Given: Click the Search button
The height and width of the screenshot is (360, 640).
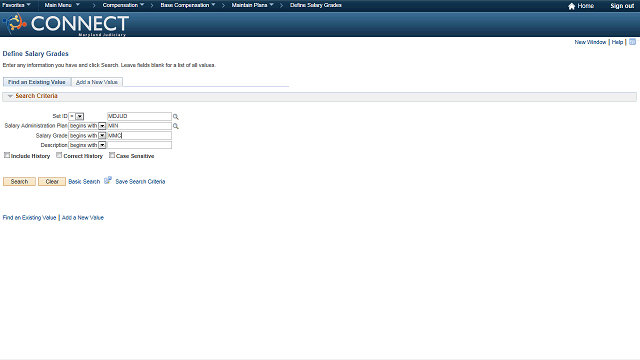Looking at the screenshot, I should [19, 182].
